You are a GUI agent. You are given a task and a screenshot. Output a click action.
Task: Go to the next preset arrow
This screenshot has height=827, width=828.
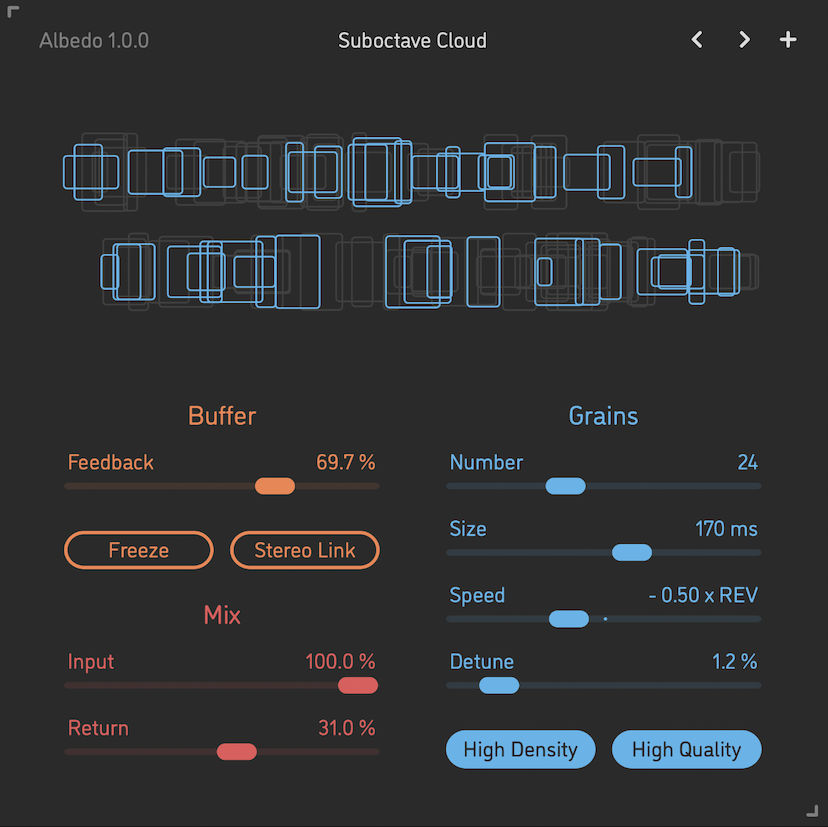coord(744,40)
